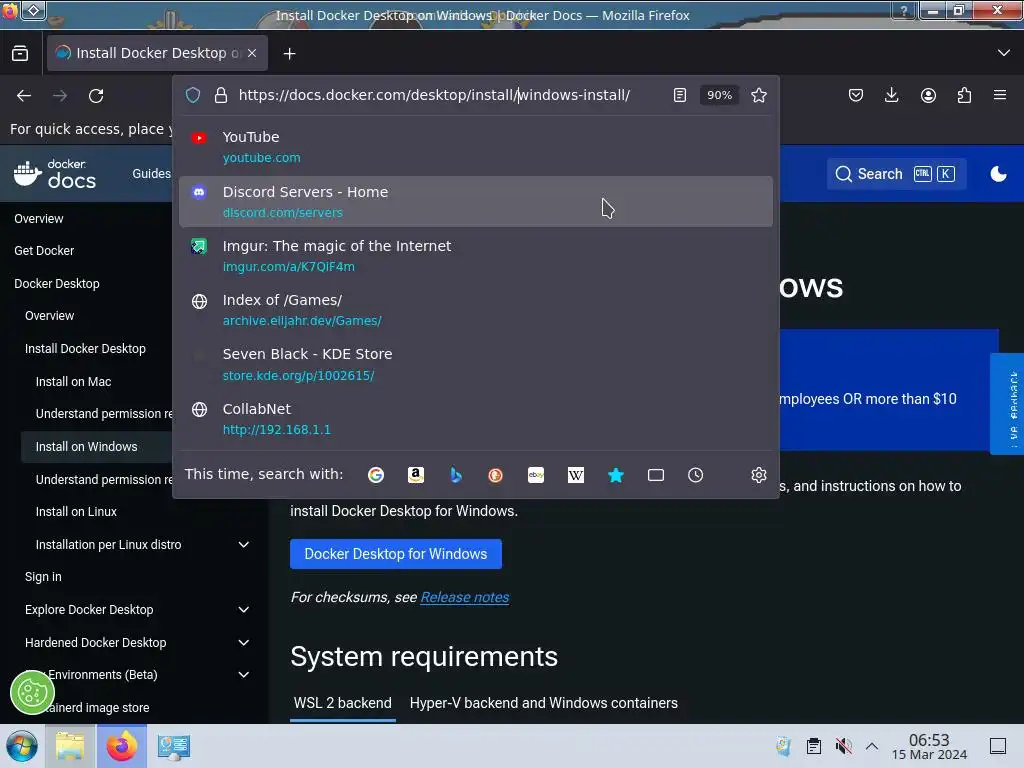Viewport: 1024px width, 768px height.
Task: Select the YouTube suggestion
Action: (475, 147)
